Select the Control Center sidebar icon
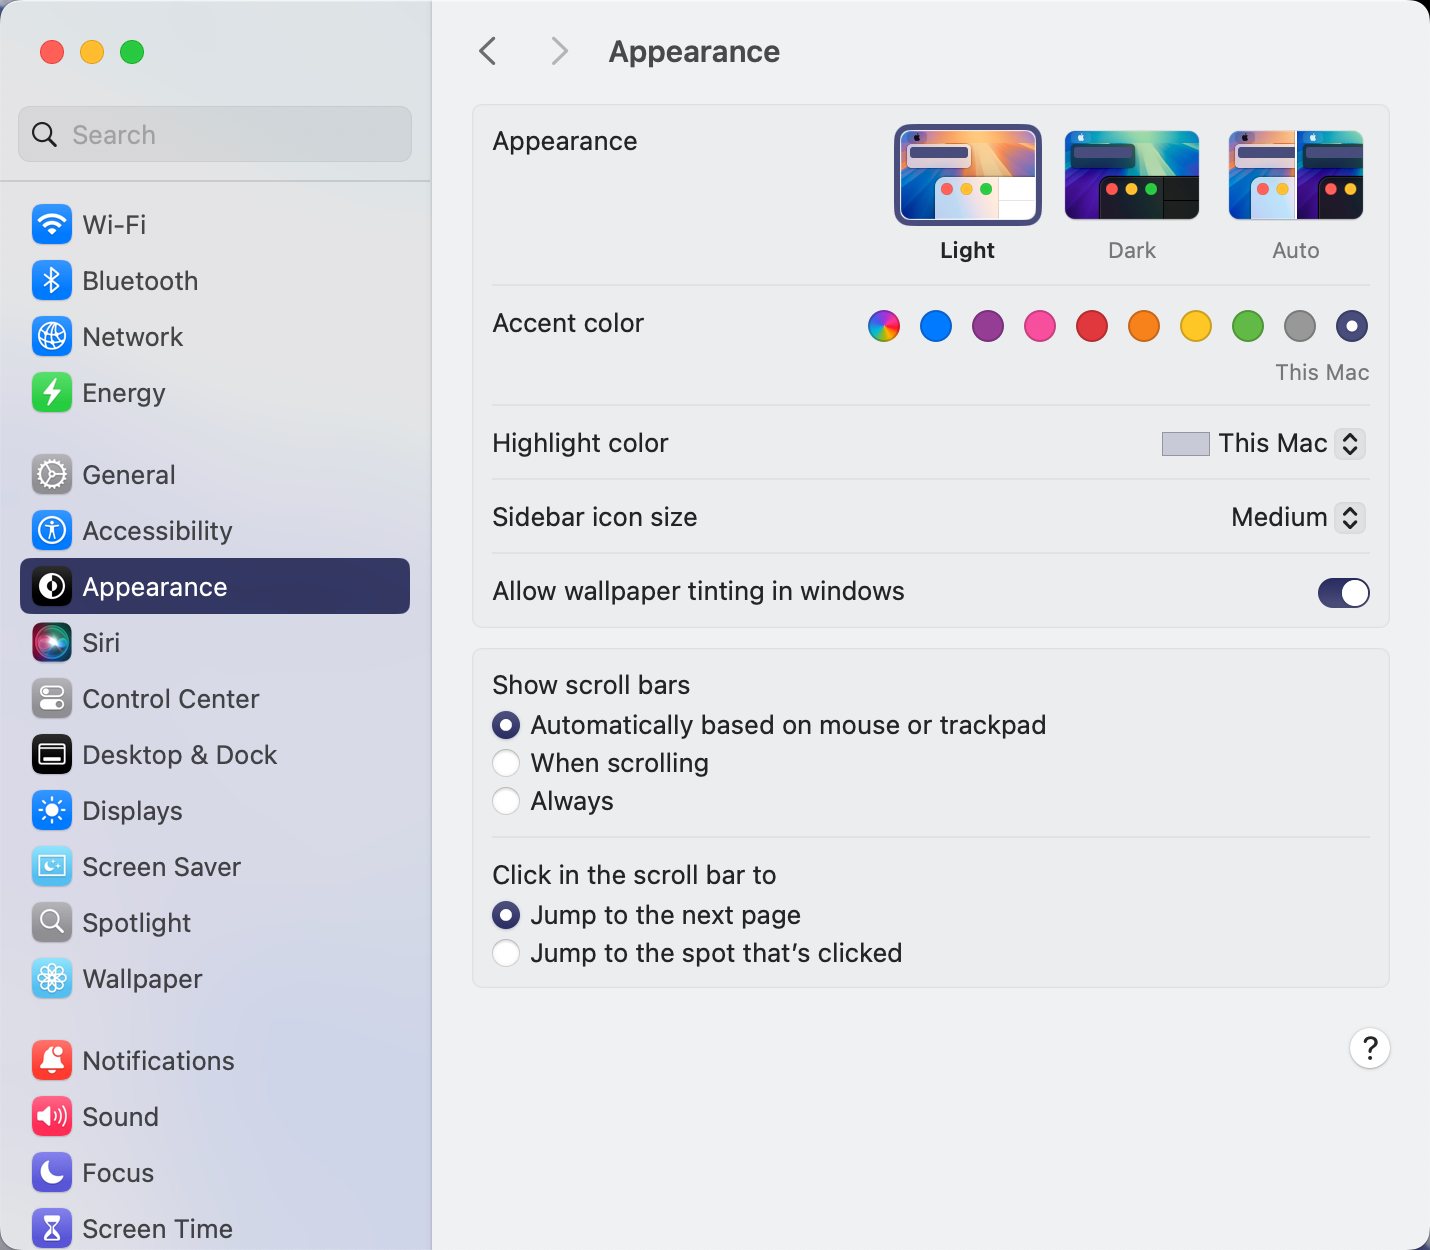The width and height of the screenshot is (1430, 1250). [x=52, y=699]
